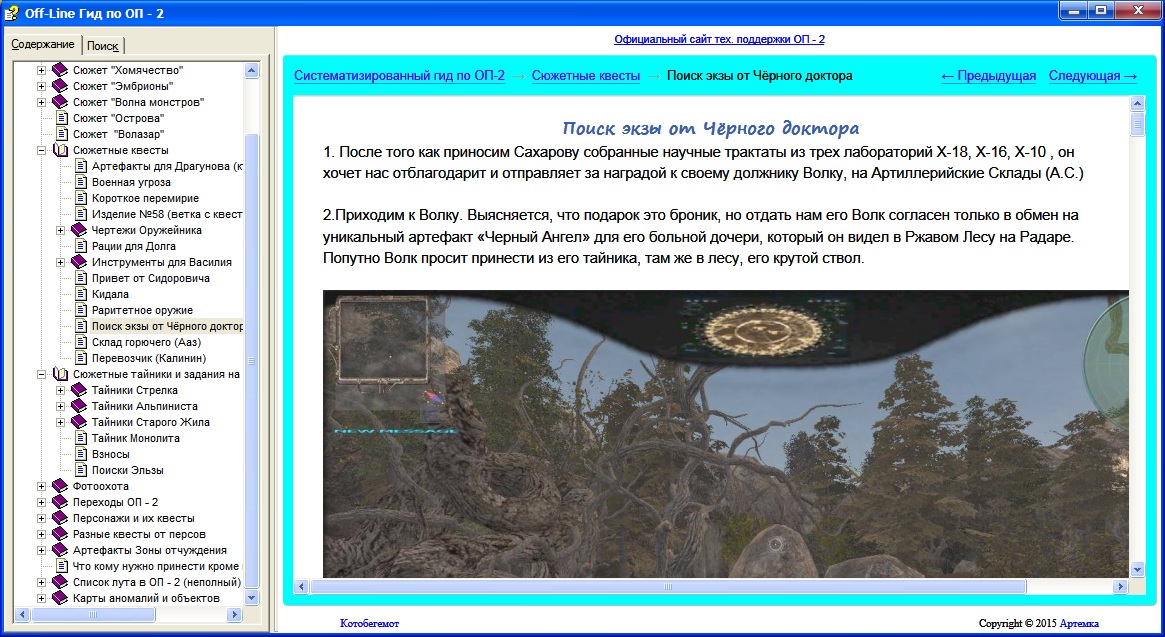Click book icon of Персонажи и их квесты
This screenshot has width=1165, height=637.
click(60, 518)
